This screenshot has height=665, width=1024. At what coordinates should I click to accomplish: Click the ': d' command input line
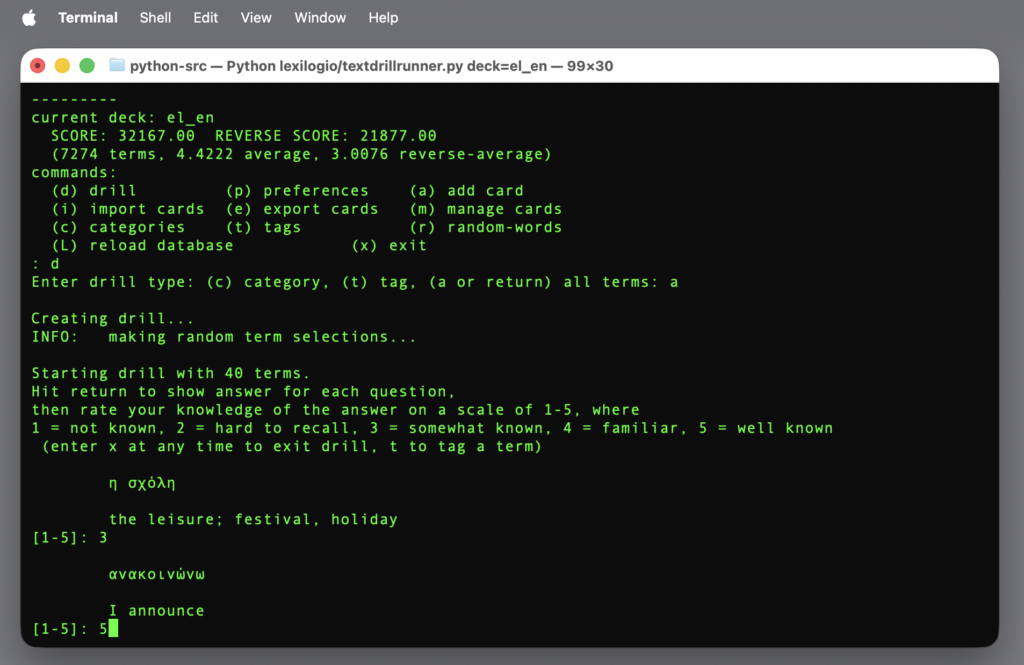pyautogui.click(x=46, y=264)
